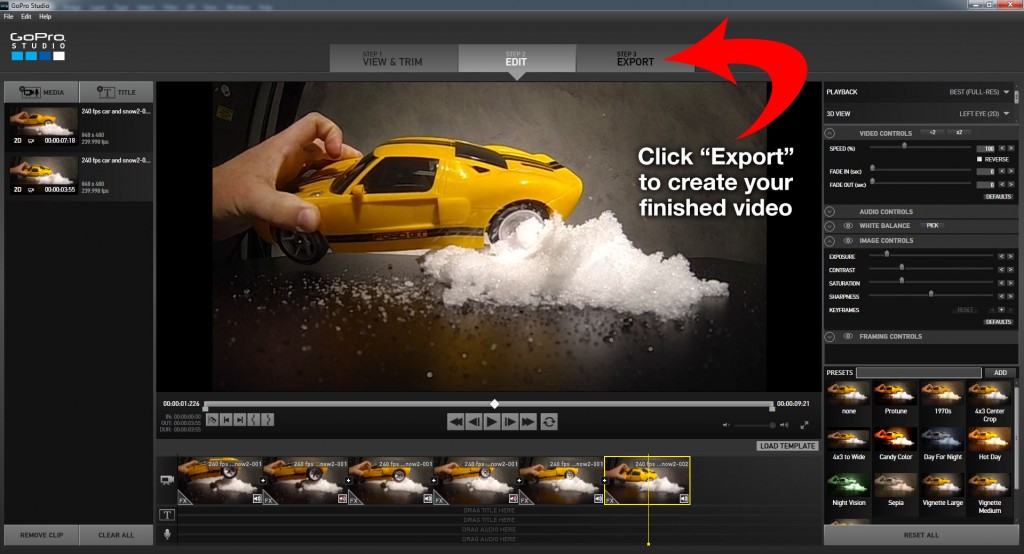
Task: Click the Speed slider handle
Action: point(904,146)
